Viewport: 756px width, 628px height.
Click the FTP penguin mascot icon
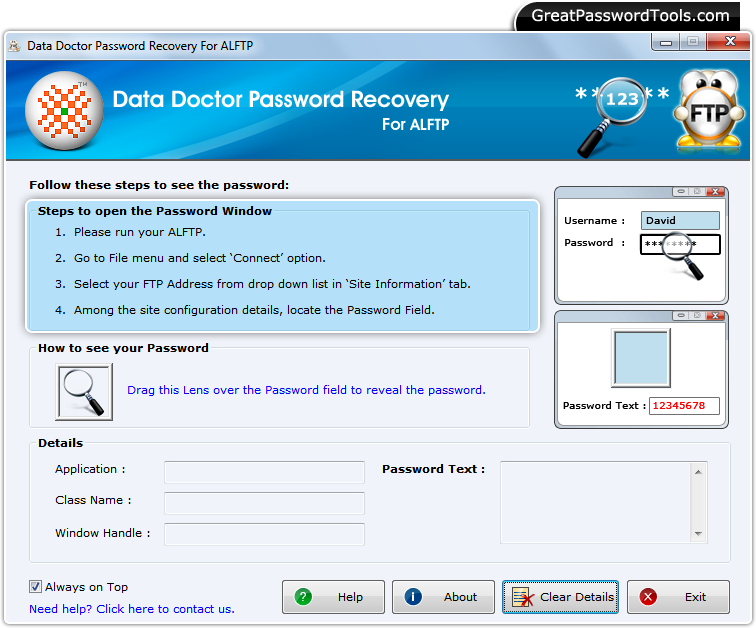pos(709,108)
